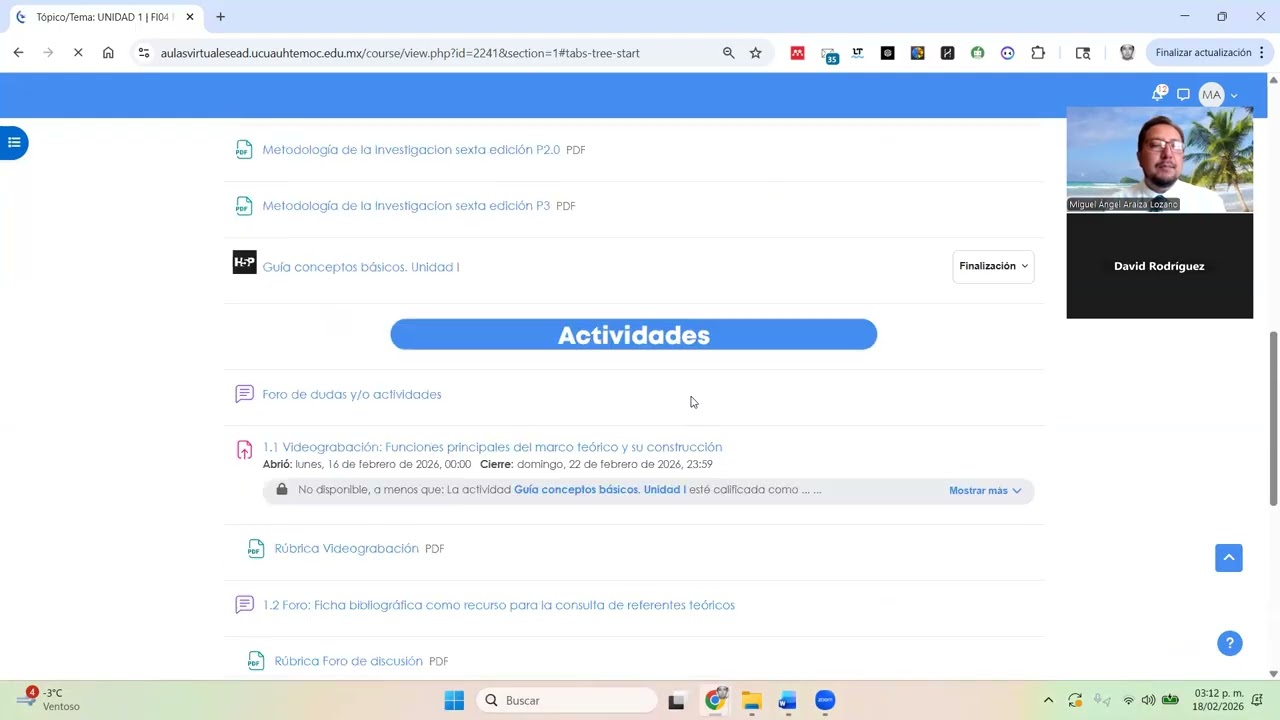Click the site information icon in address bar
The height and width of the screenshot is (720, 1280).
click(144, 53)
